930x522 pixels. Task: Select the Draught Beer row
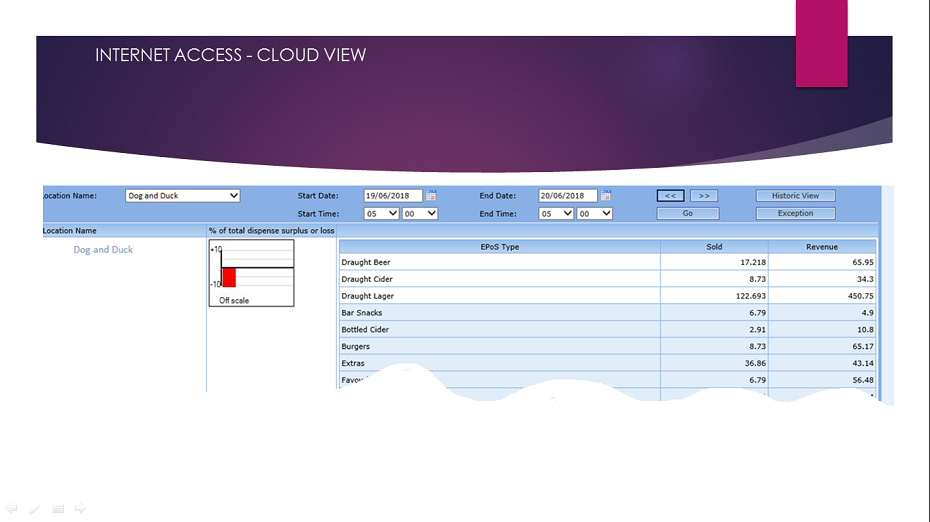click(607, 262)
